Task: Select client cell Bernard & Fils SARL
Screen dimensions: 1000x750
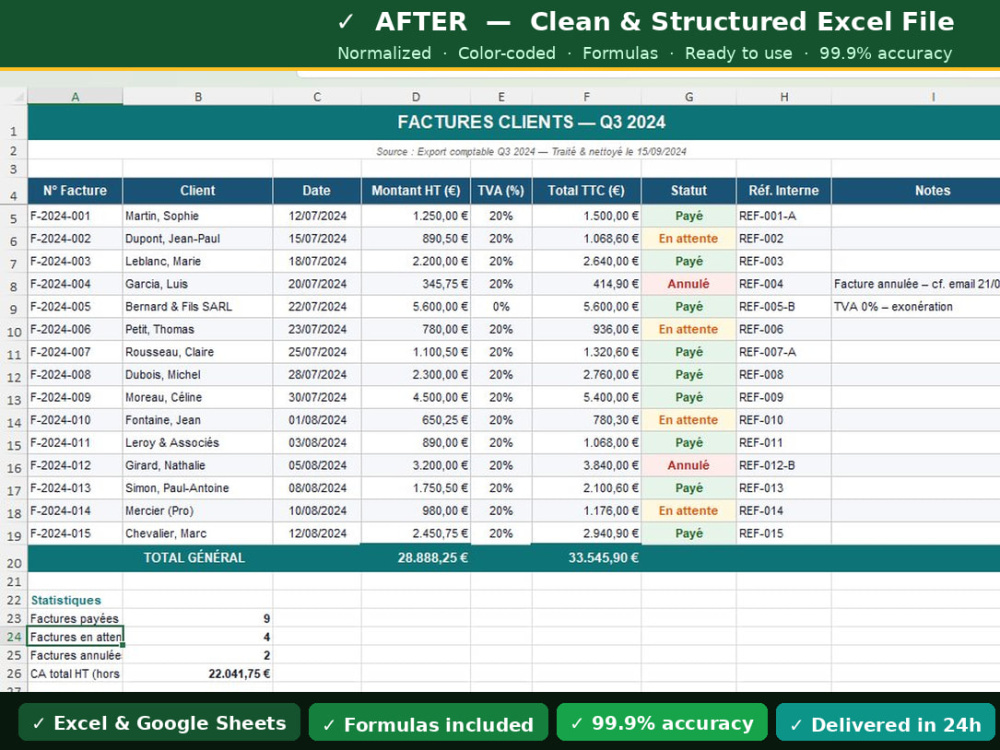Action: click(198, 307)
